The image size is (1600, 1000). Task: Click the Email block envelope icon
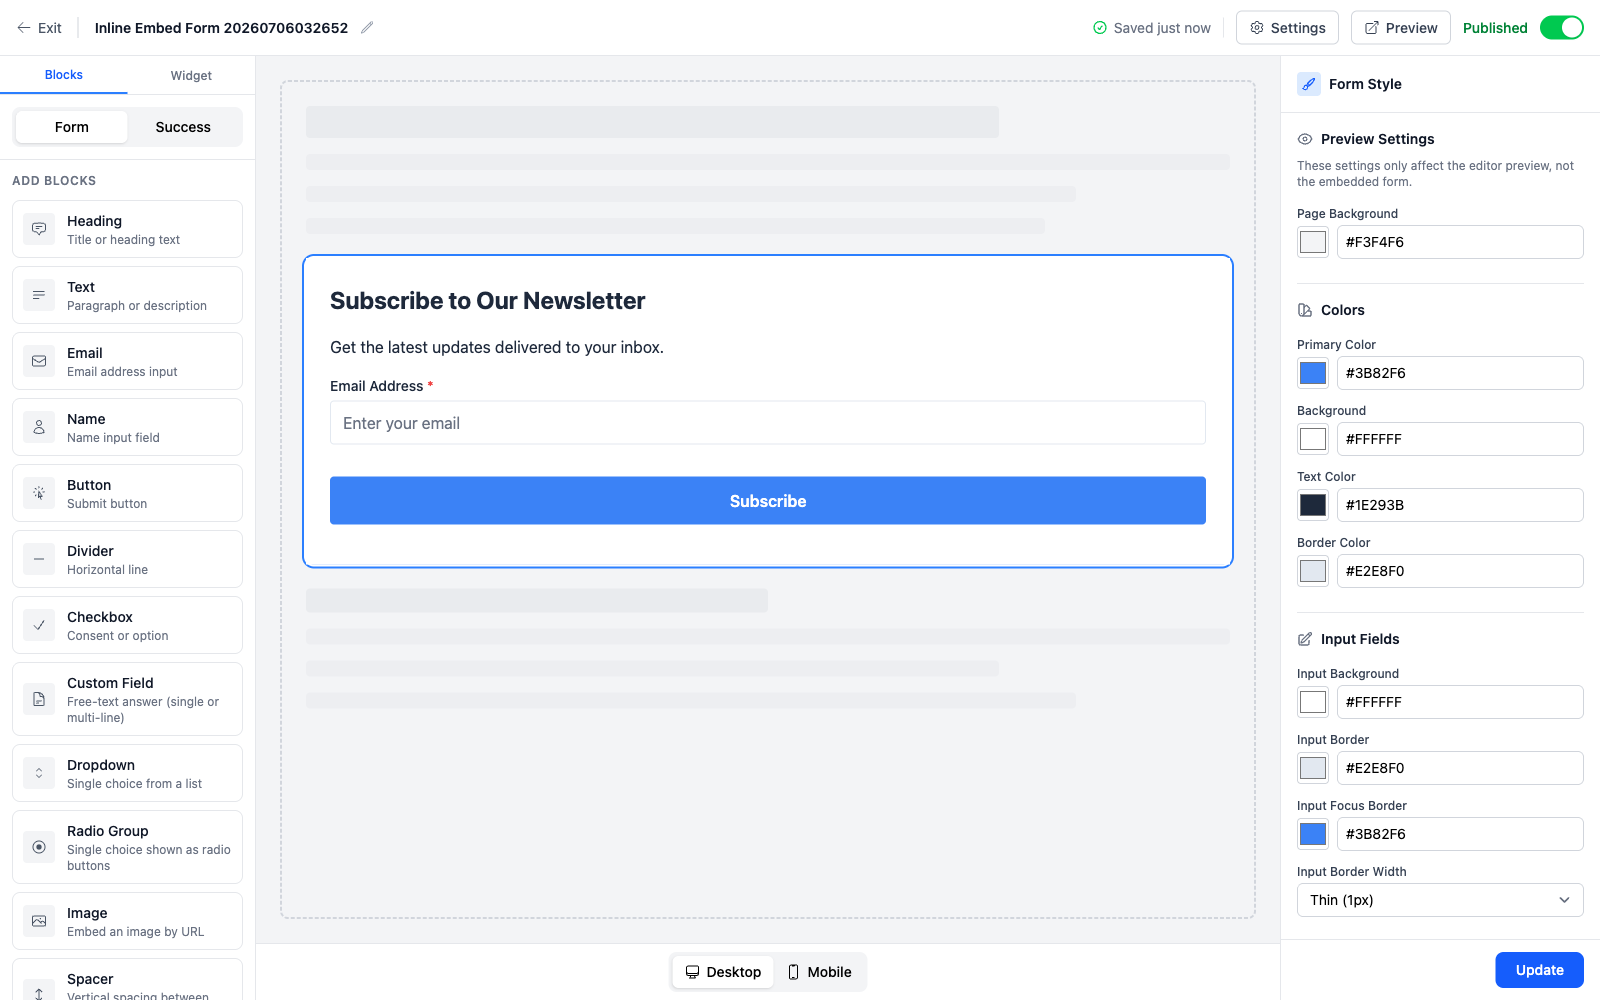(39, 361)
